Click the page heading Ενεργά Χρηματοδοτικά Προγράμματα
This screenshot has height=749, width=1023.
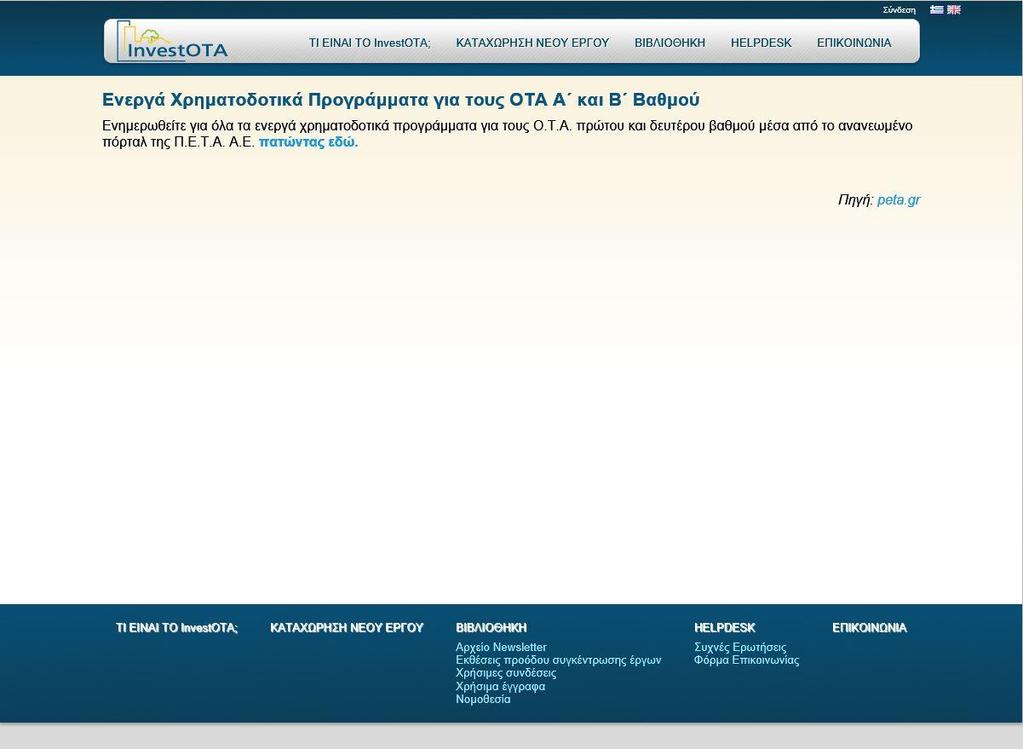coord(401,100)
